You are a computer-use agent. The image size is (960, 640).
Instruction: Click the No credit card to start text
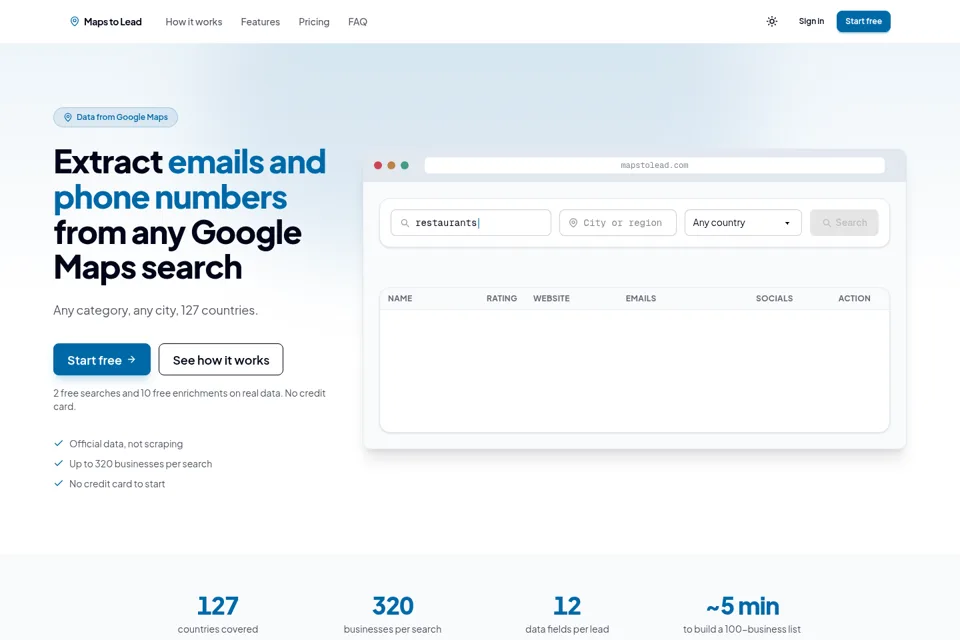[x=117, y=483]
